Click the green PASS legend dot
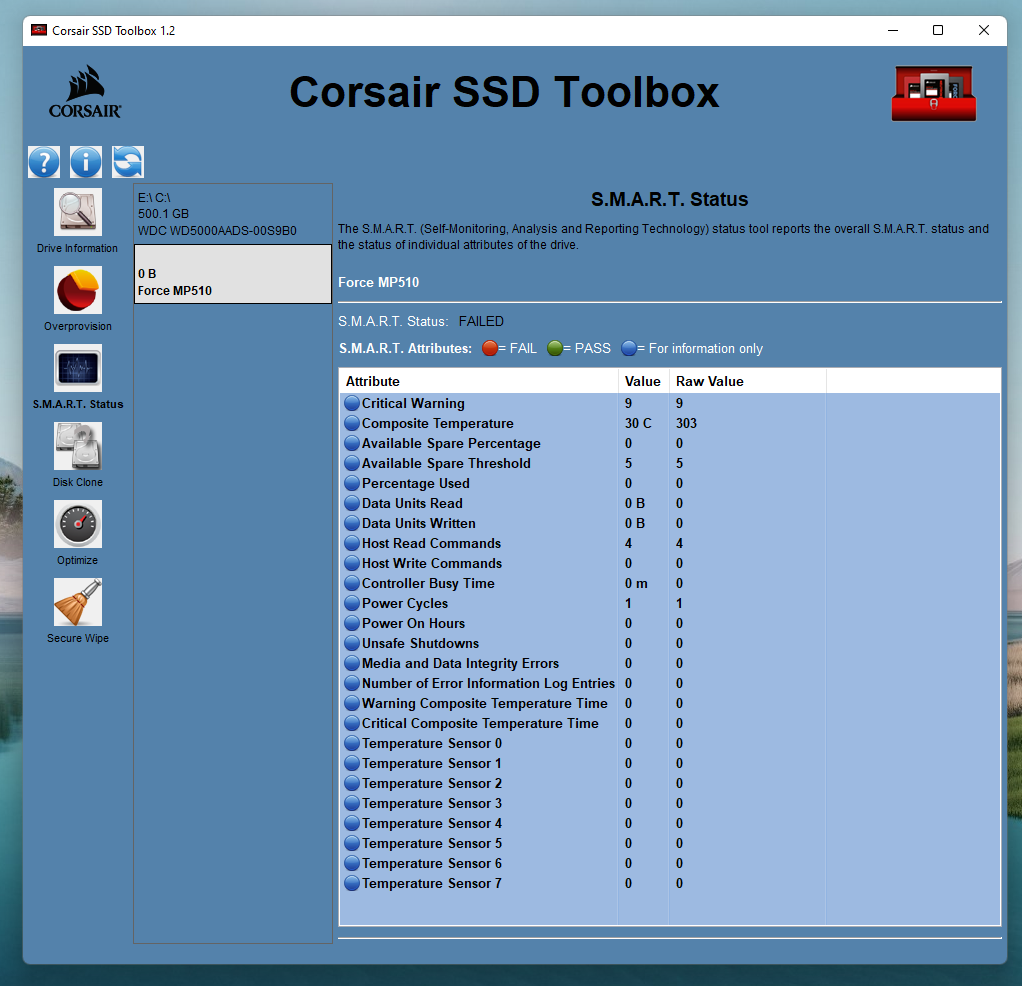The image size is (1022, 986). 555,348
